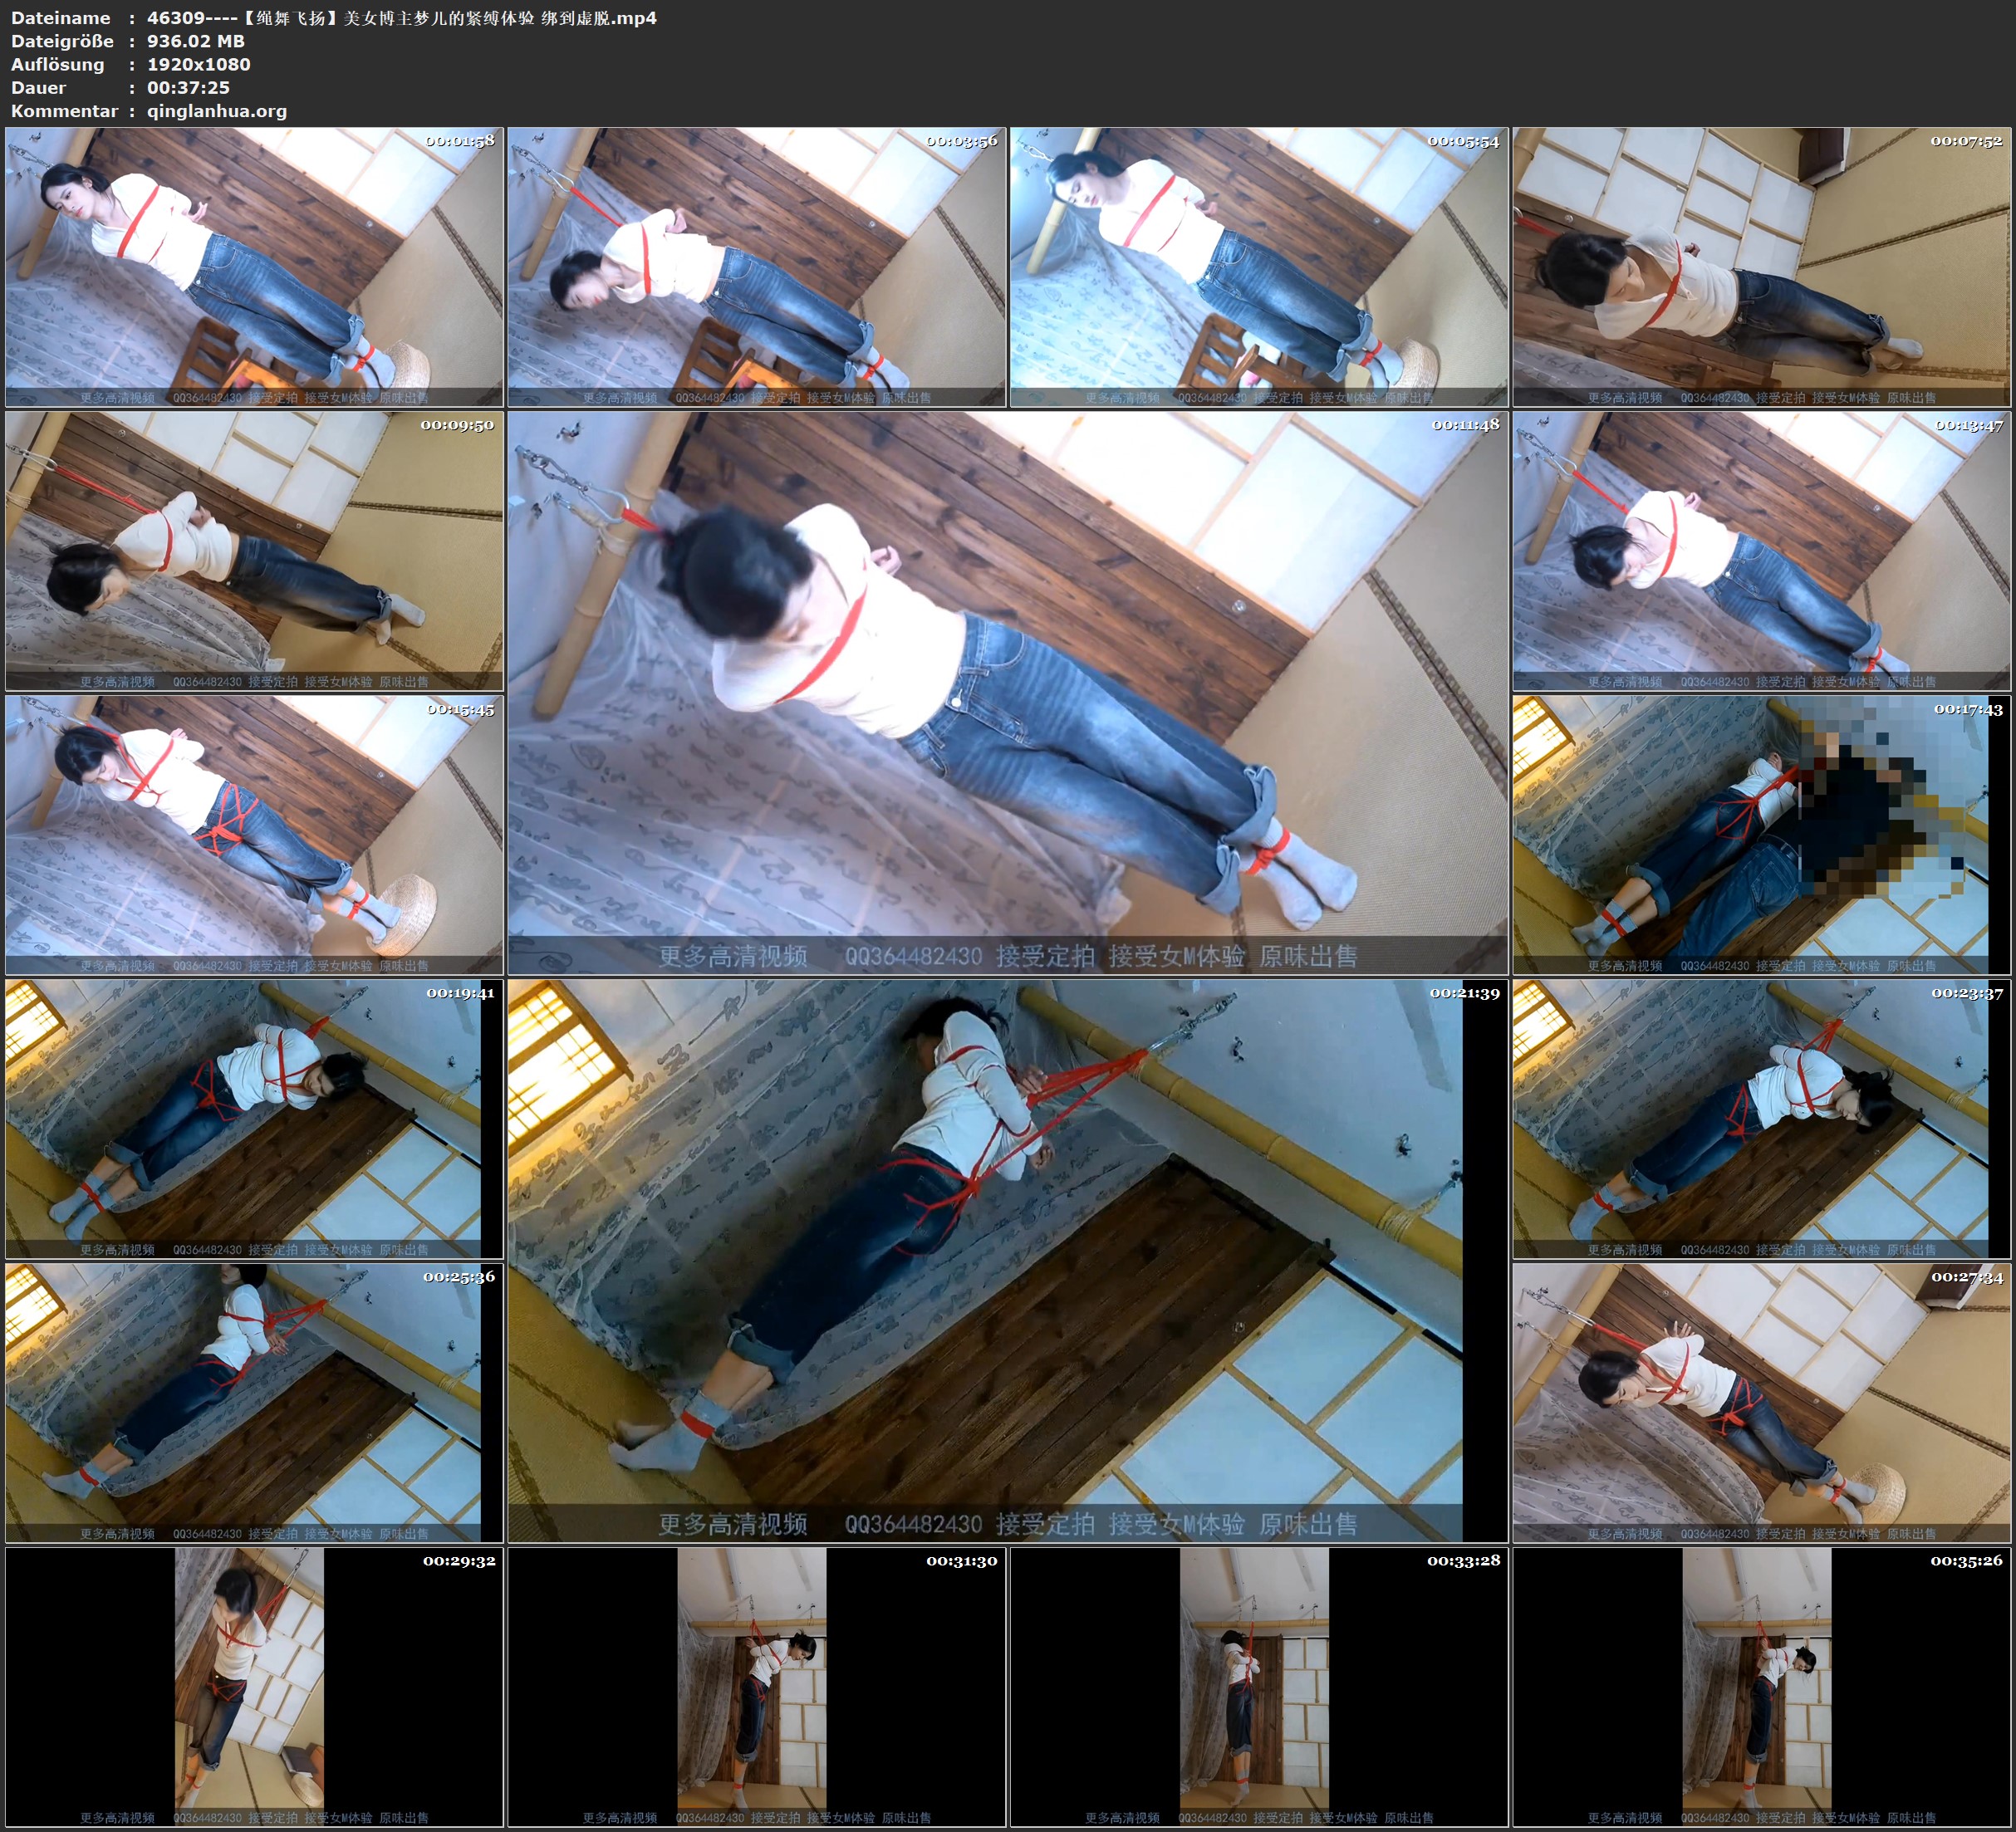Click the thumbnail timestamped 00:01:58
This screenshot has width=2016, height=1832.
coord(254,266)
